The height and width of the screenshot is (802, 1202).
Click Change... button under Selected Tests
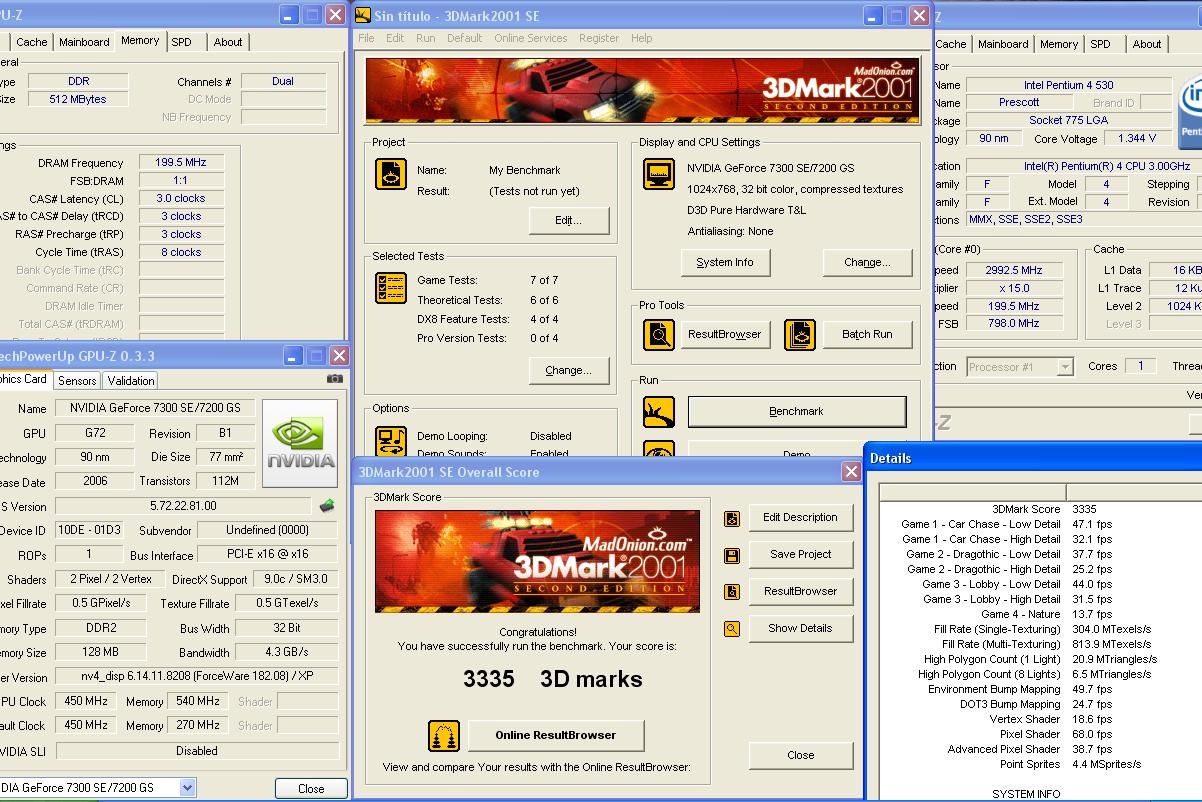click(x=568, y=370)
